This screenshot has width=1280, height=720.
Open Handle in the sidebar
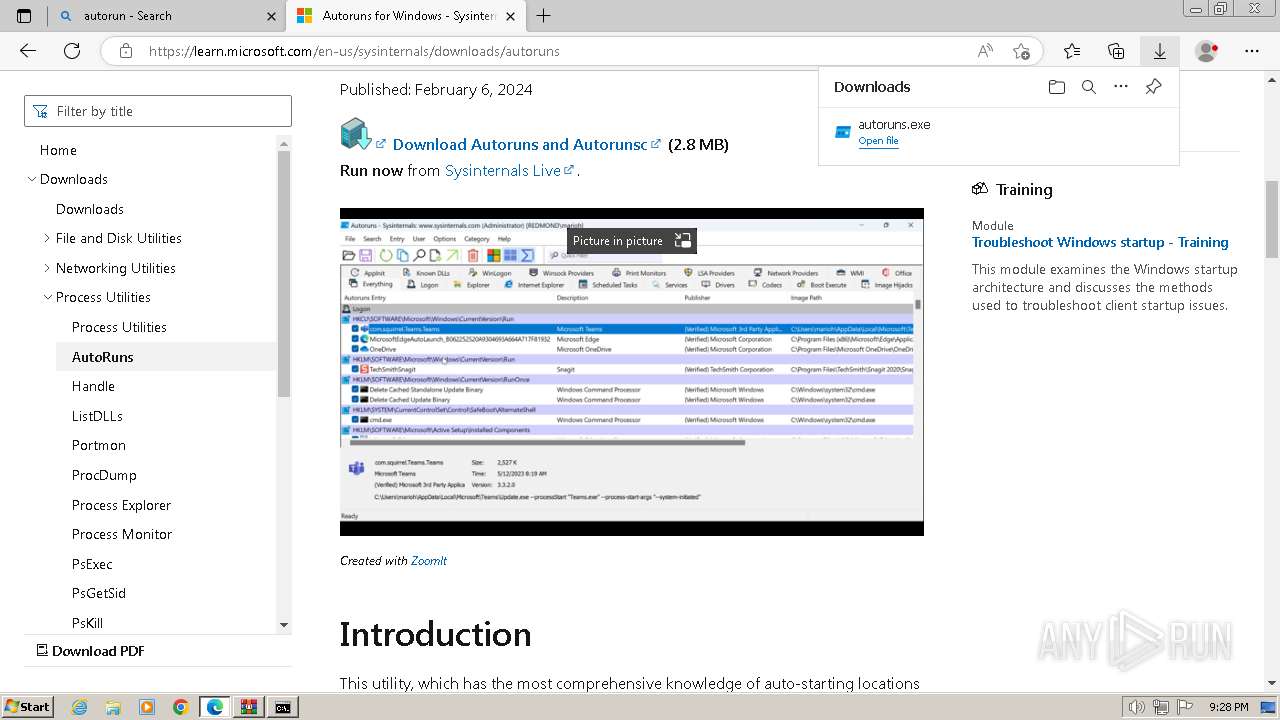click(93, 386)
